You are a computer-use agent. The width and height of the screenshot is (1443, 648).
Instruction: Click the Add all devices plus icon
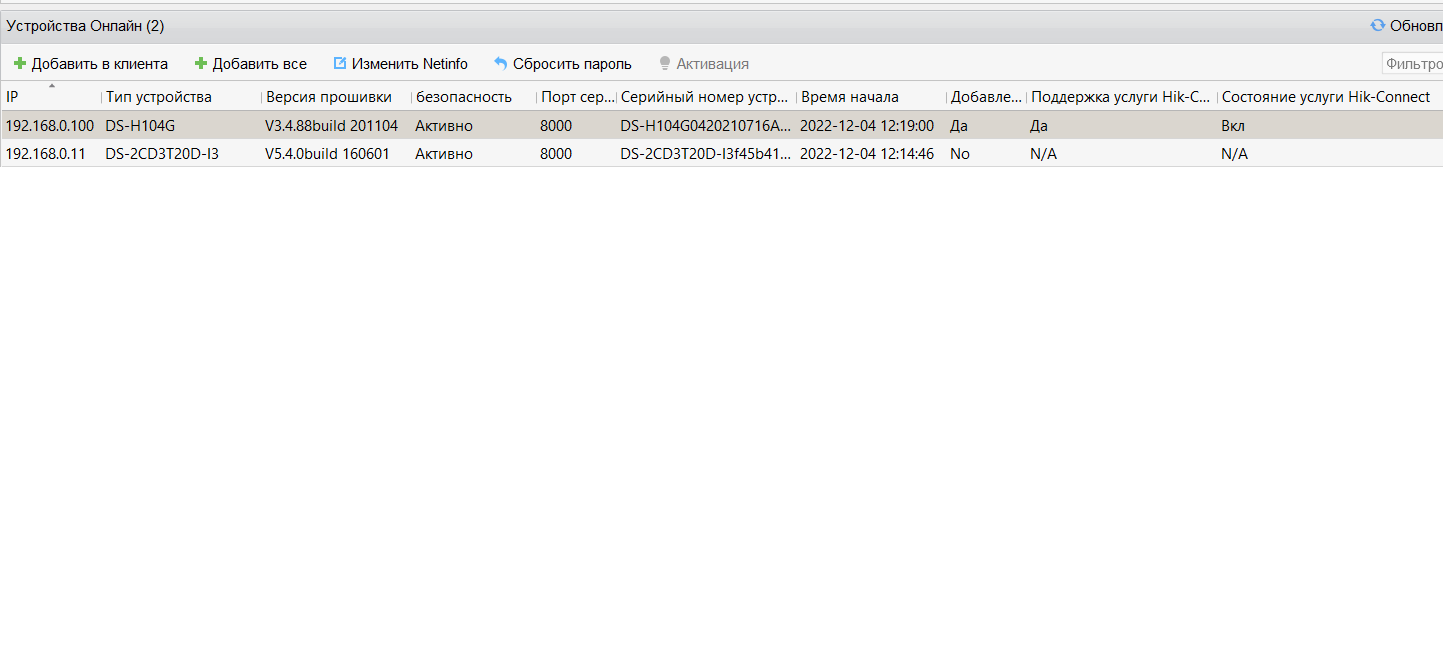click(x=200, y=64)
